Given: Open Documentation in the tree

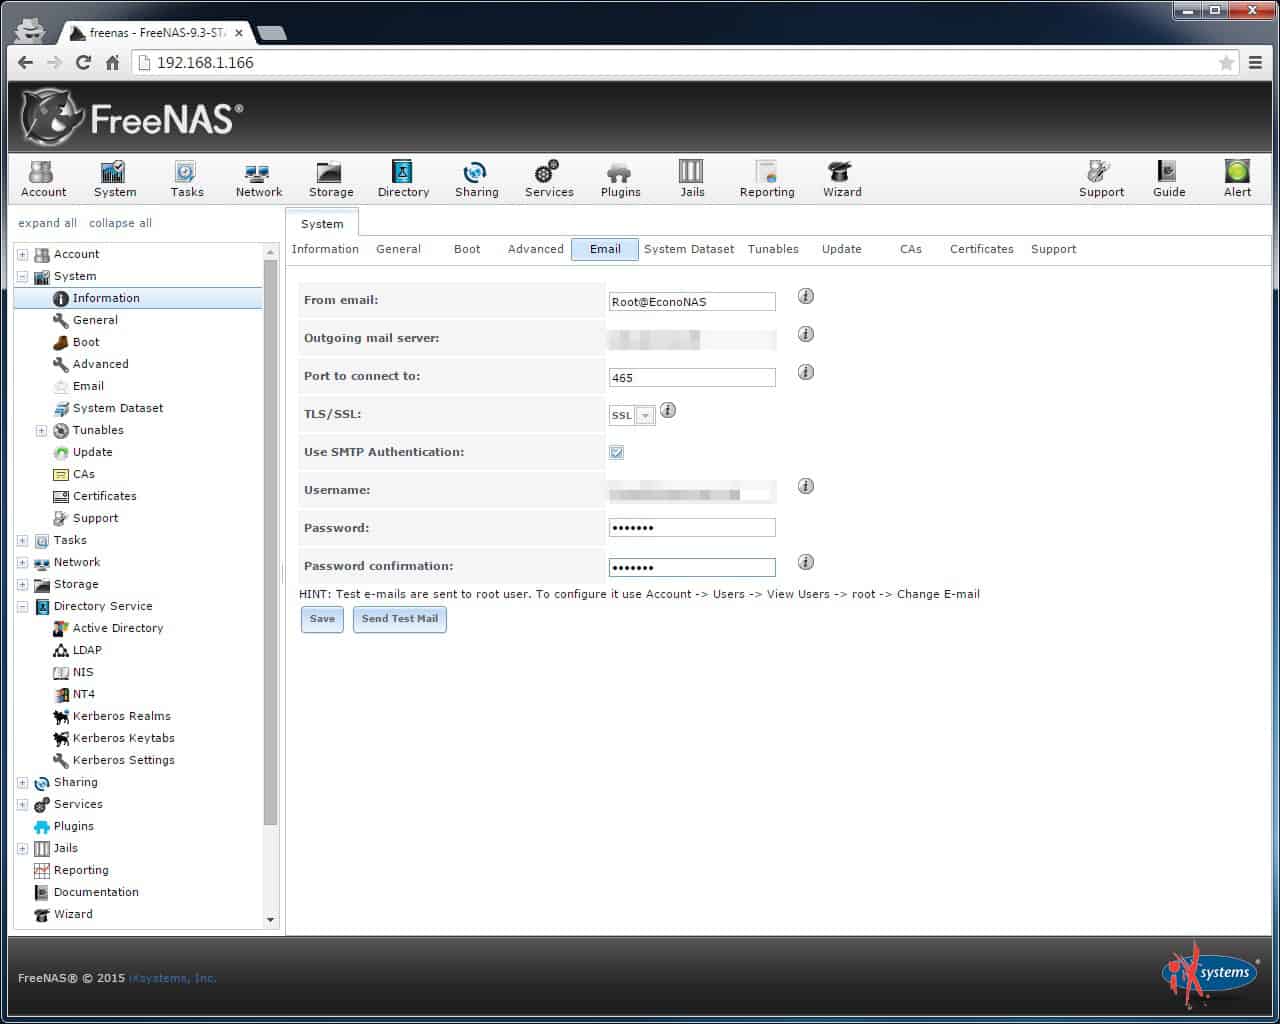Looking at the screenshot, I should click(96, 892).
